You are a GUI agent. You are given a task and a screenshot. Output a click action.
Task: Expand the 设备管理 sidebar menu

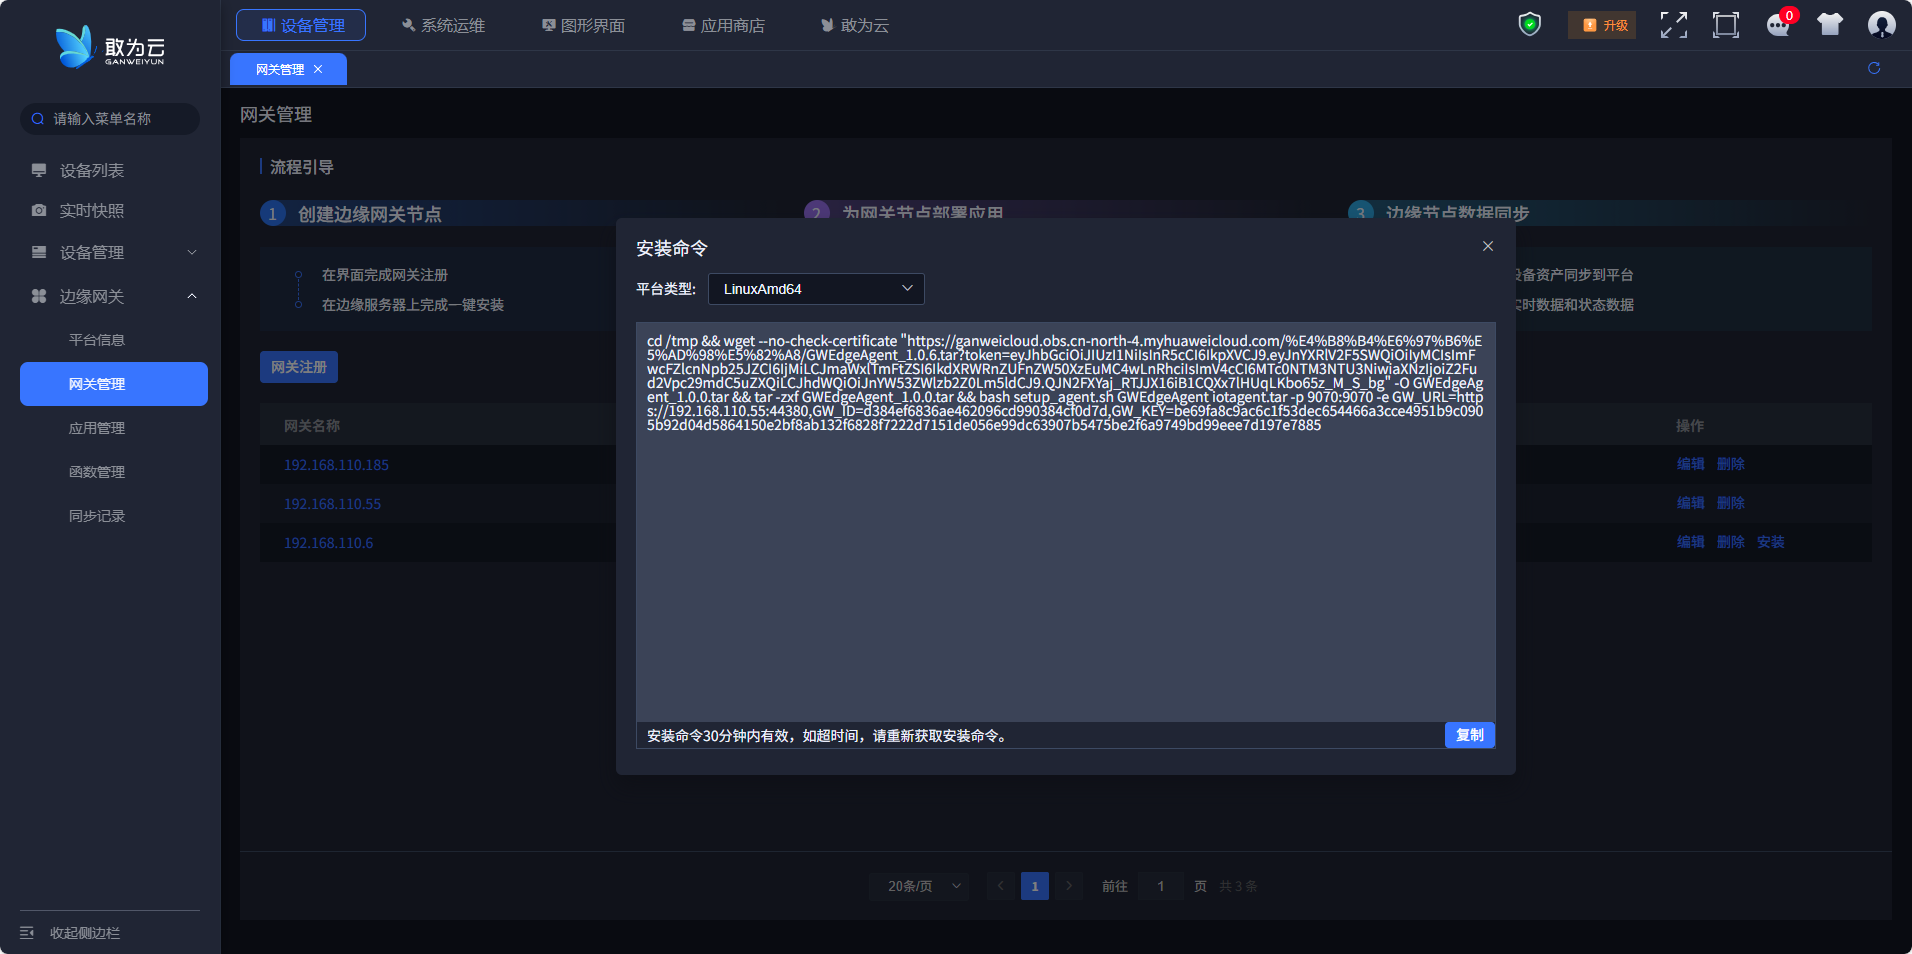114,253
